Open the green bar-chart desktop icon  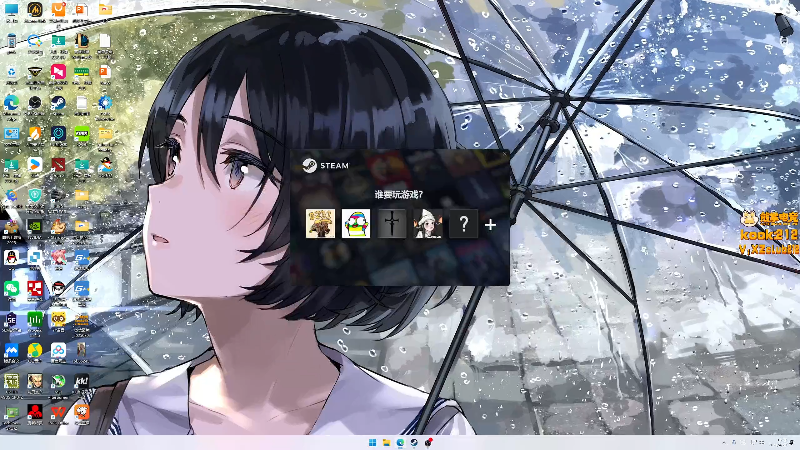[35, 319]
